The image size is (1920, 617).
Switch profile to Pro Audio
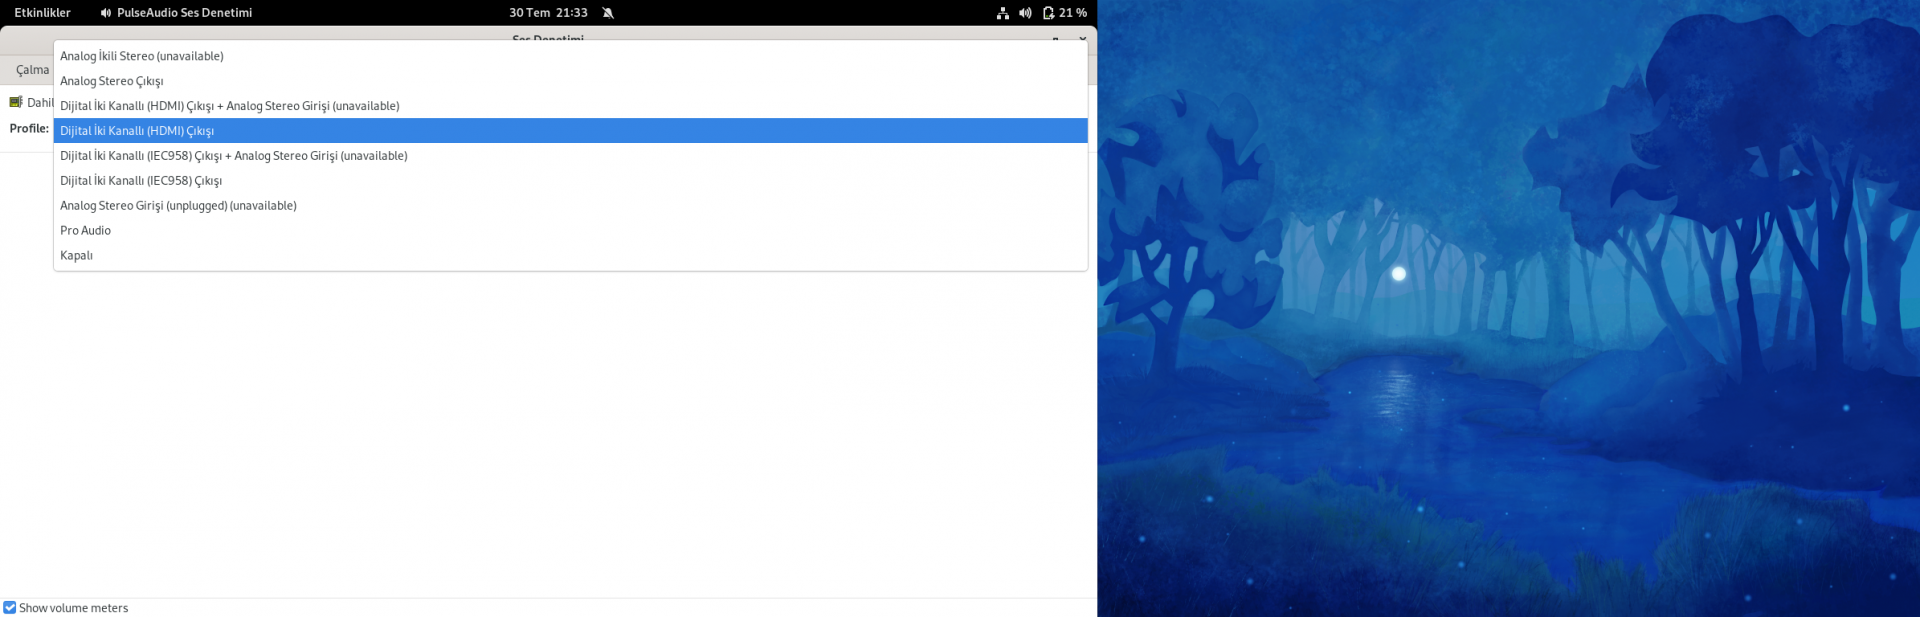[570, 231]
